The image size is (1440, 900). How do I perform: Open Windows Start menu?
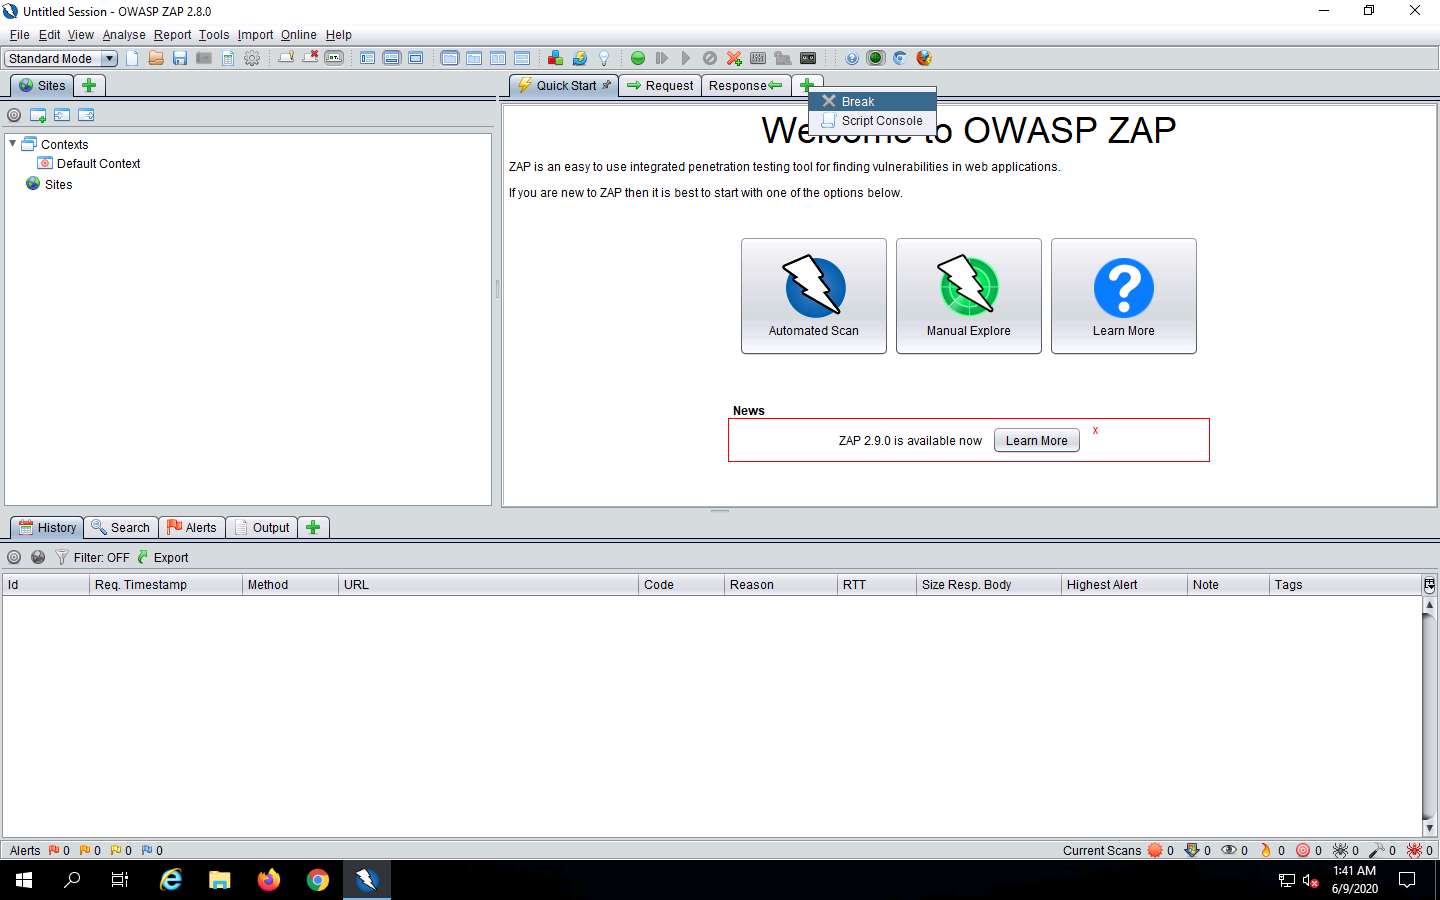coord(24,880)
